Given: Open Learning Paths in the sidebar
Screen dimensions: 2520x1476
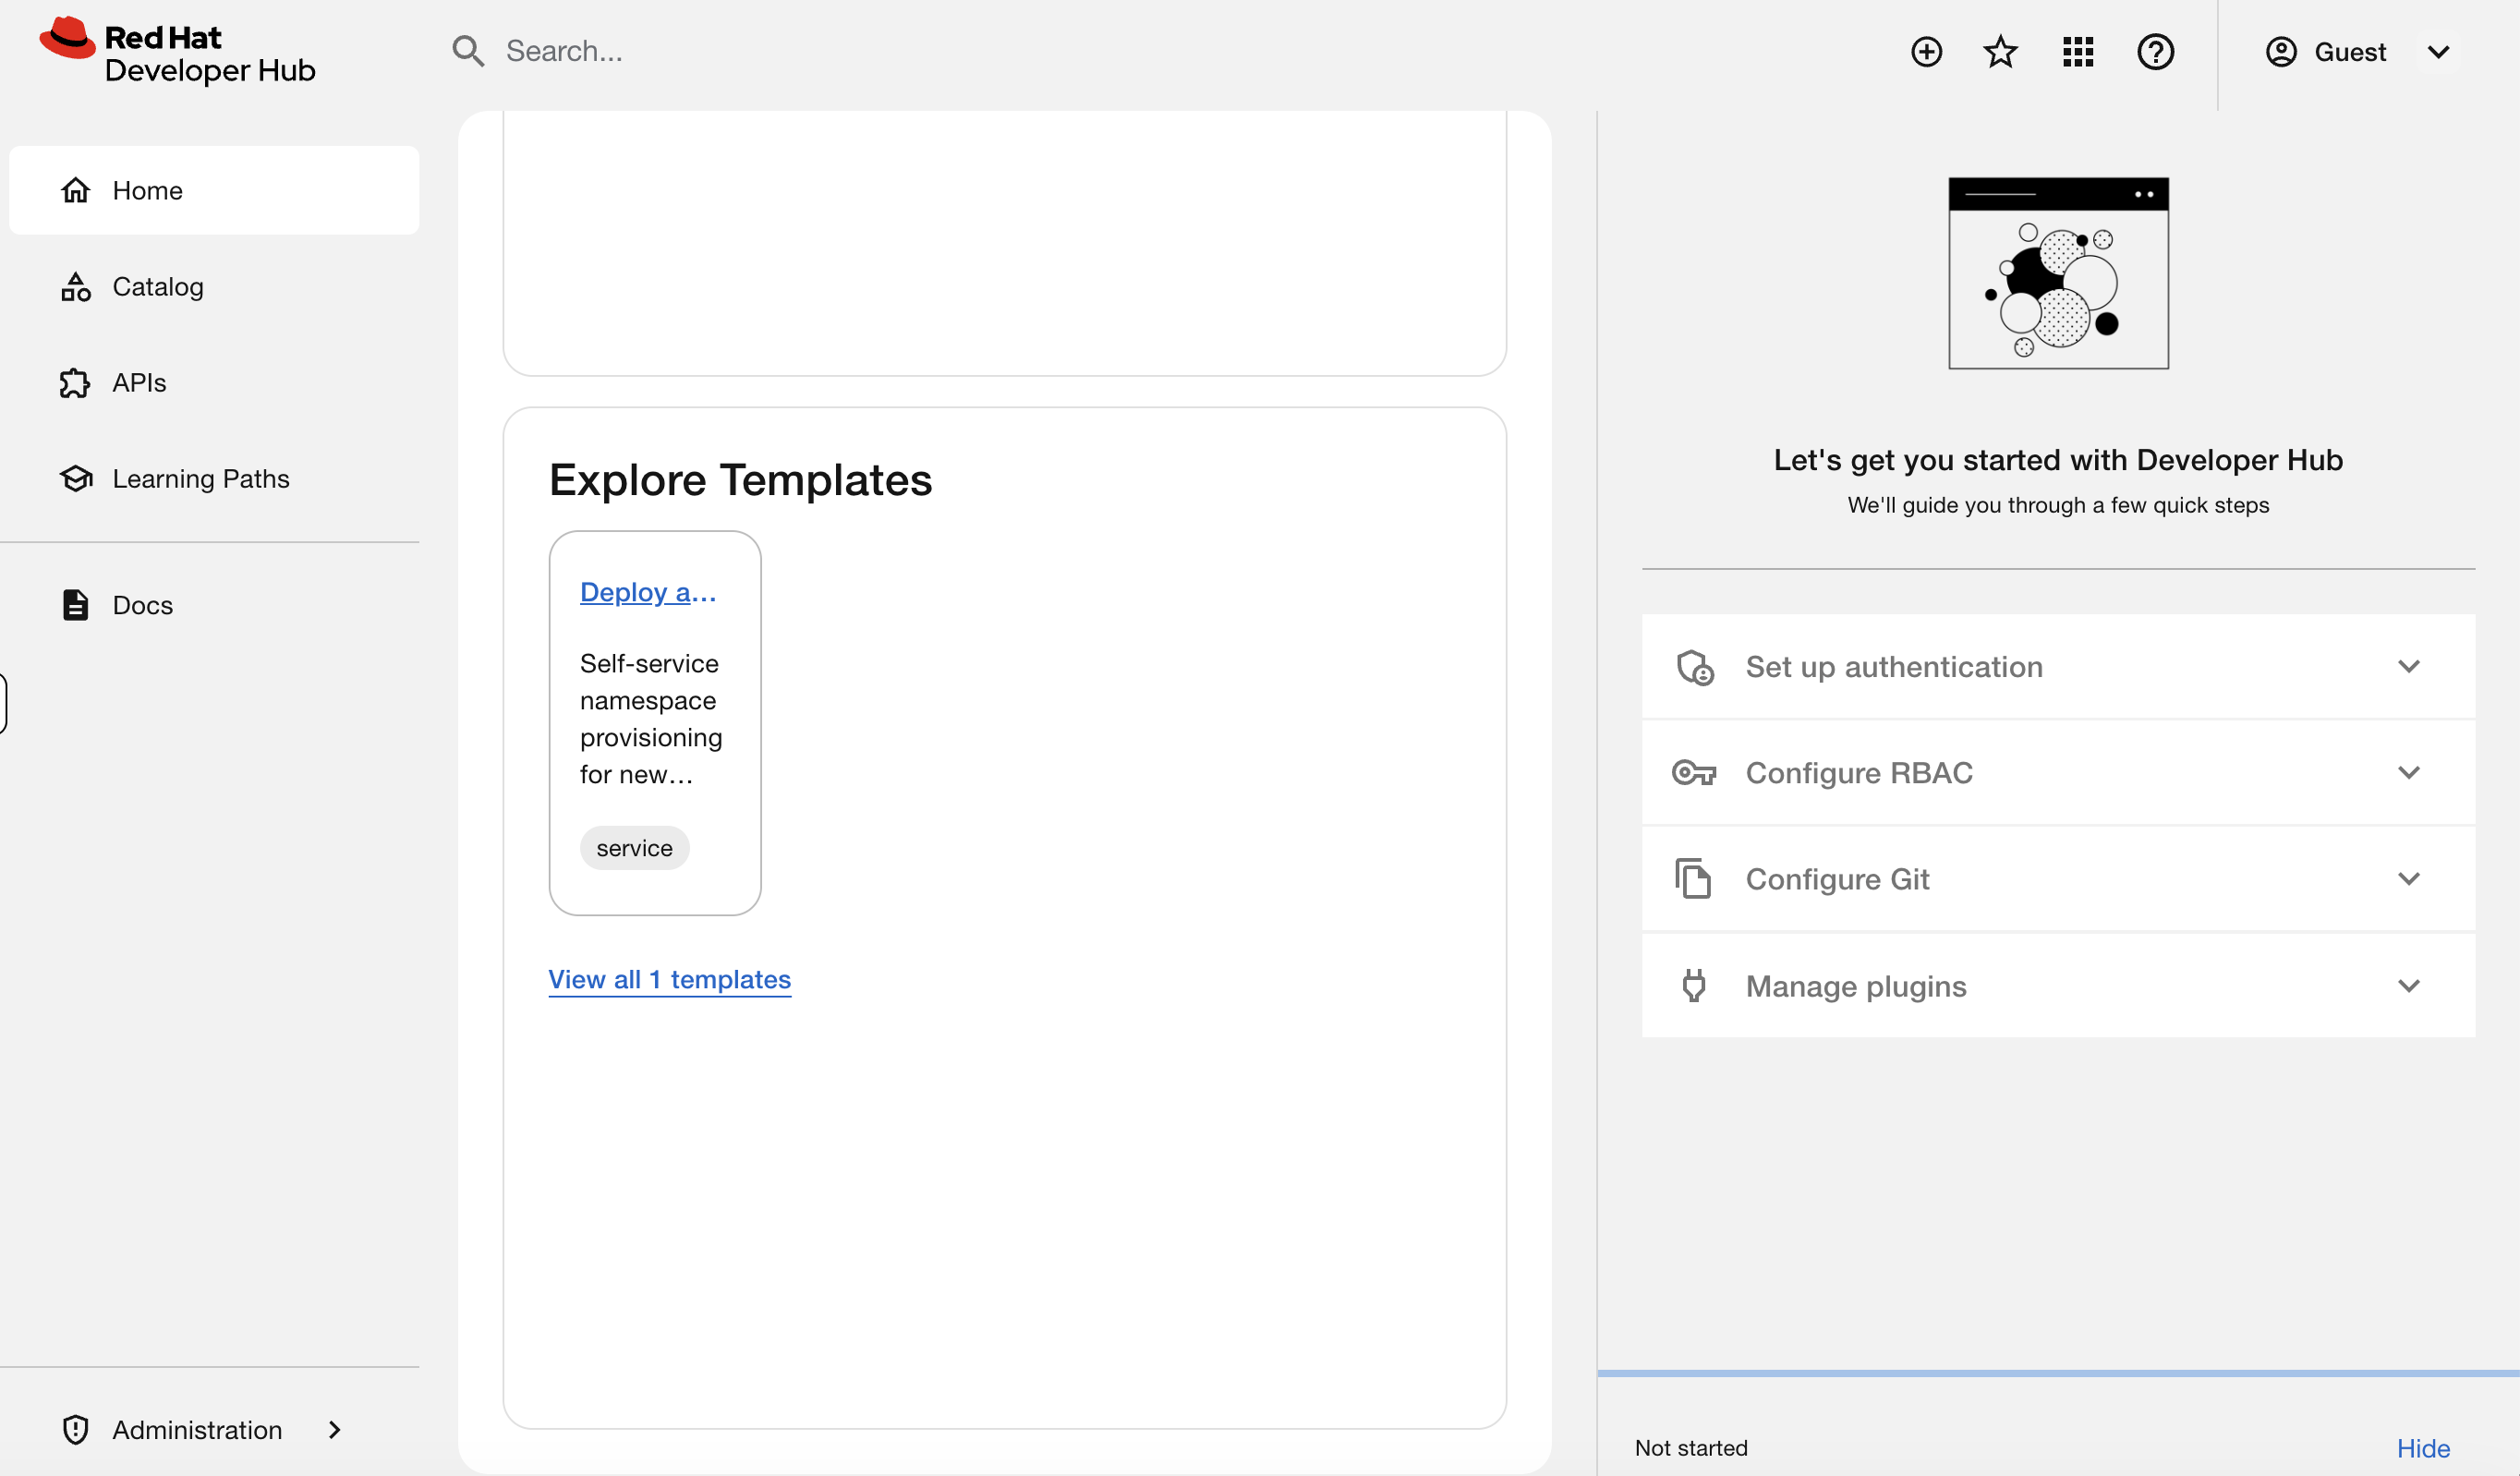Looking at the screenshot, I should point(214,478).
